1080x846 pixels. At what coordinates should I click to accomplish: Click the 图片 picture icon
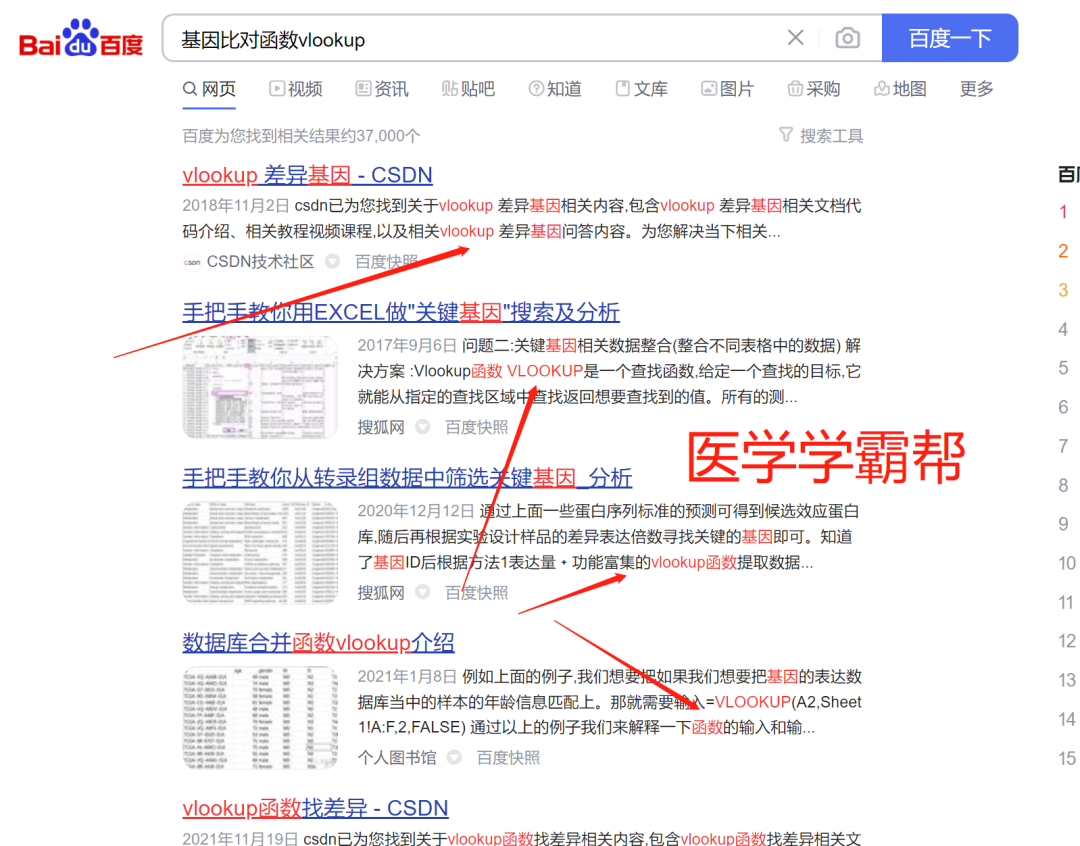[709, 88]
